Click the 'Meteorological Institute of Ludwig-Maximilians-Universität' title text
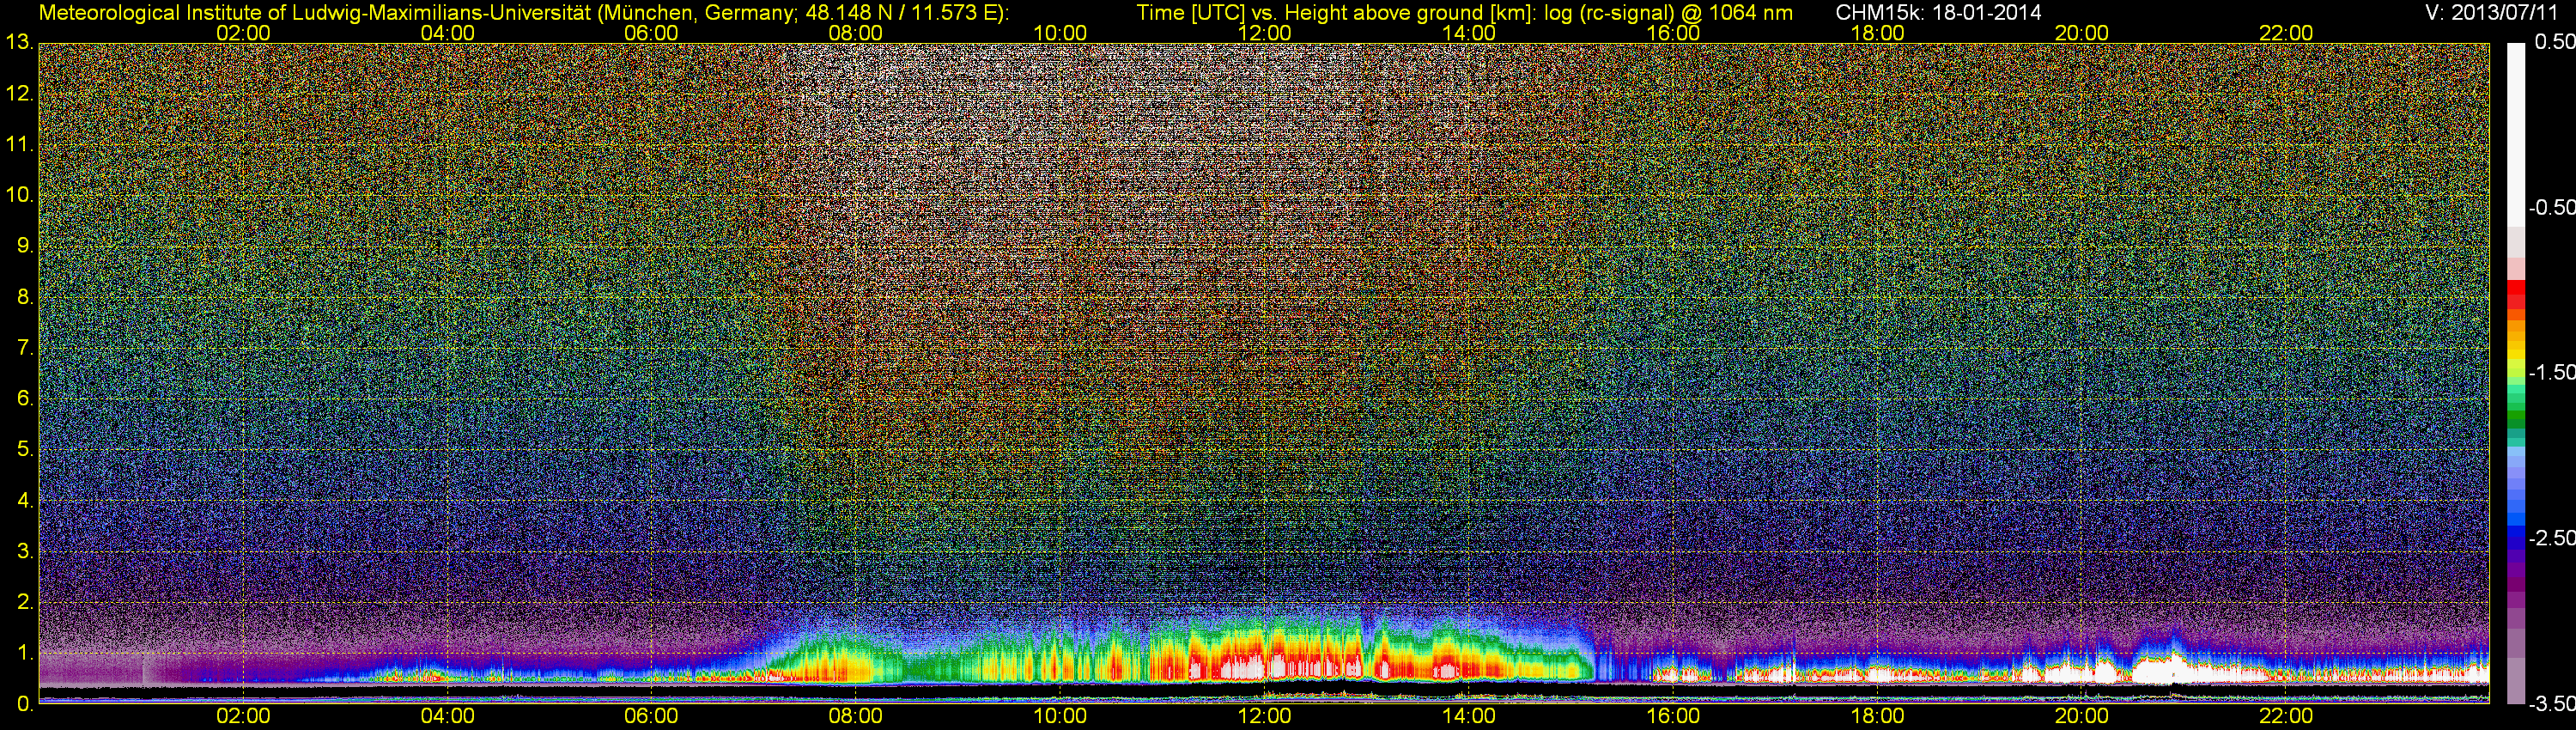This screenshot has height=730, width=2576. [x=316, y=12]
